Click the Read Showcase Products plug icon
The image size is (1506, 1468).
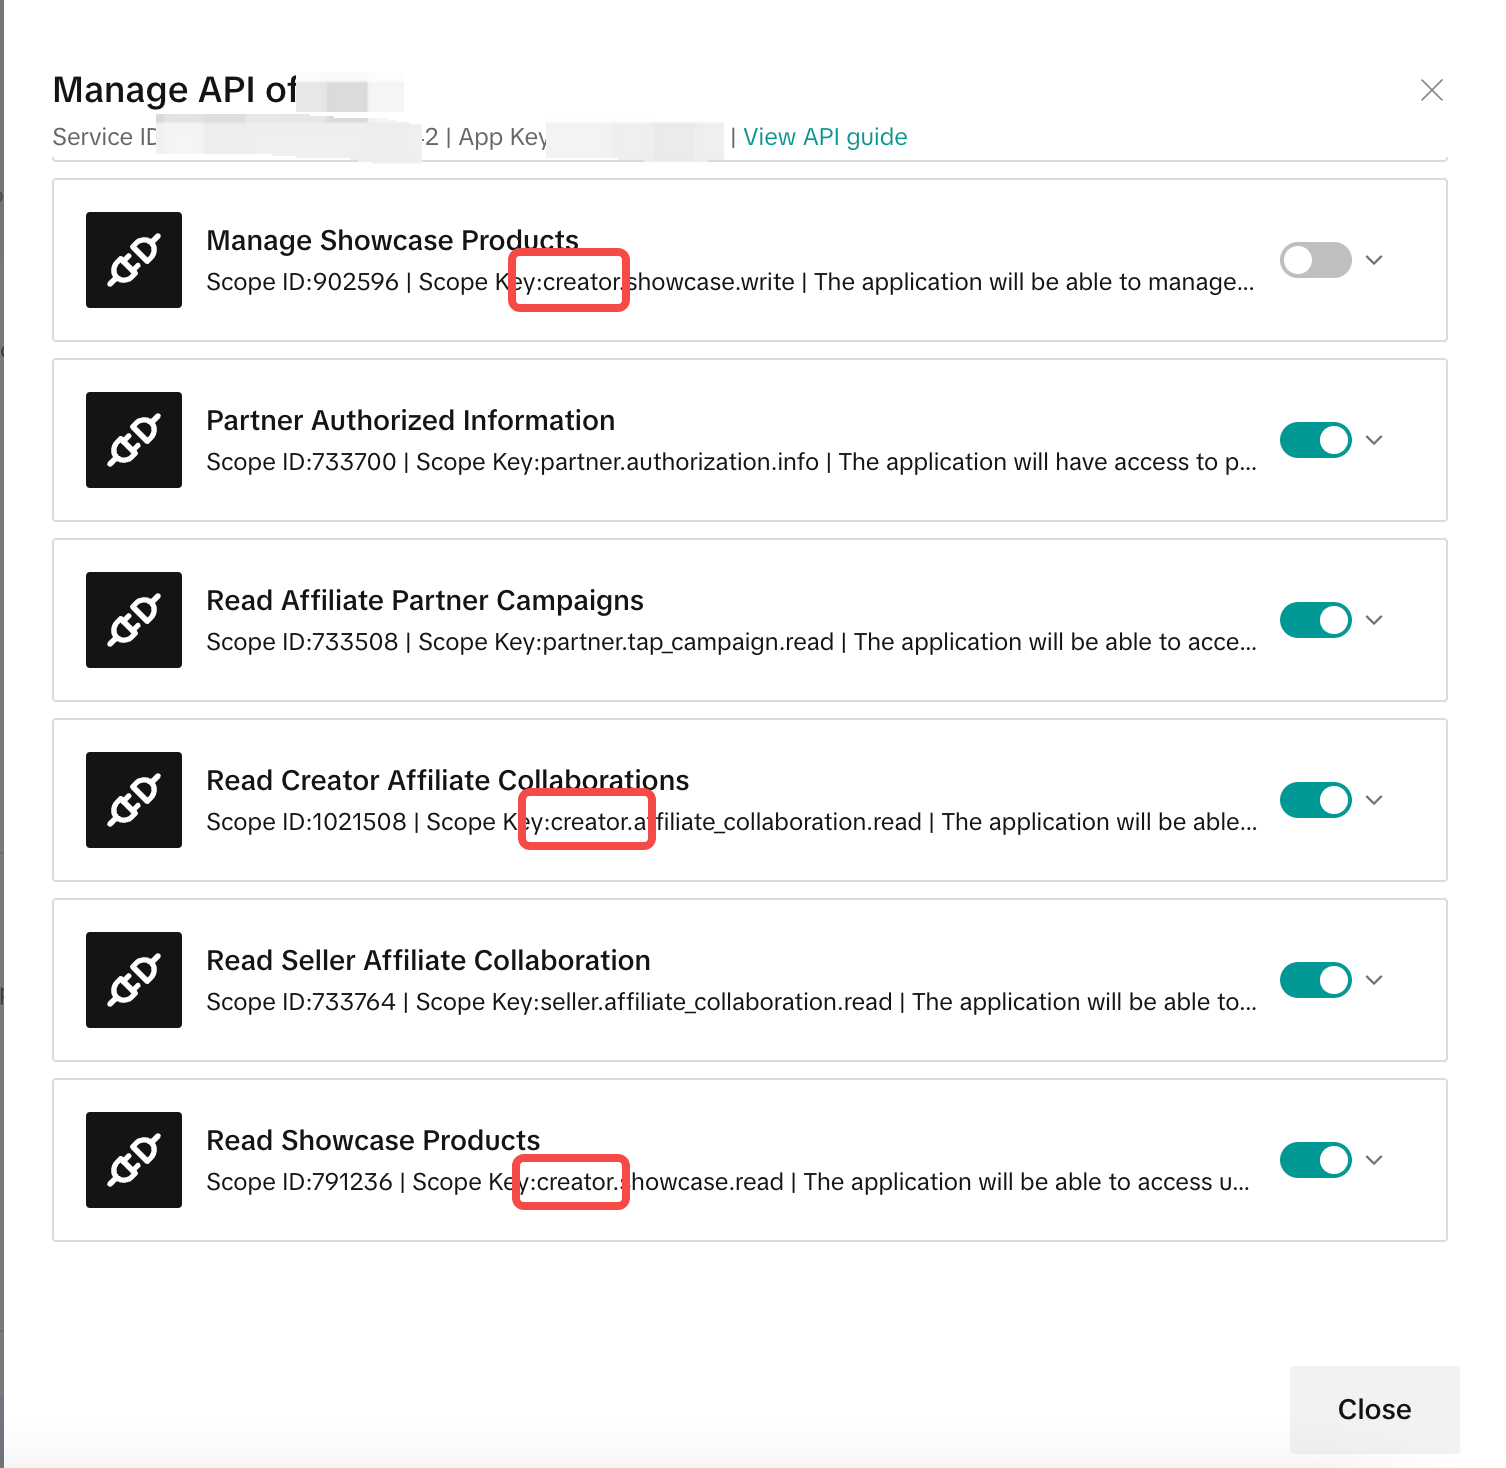point(134,1160)
